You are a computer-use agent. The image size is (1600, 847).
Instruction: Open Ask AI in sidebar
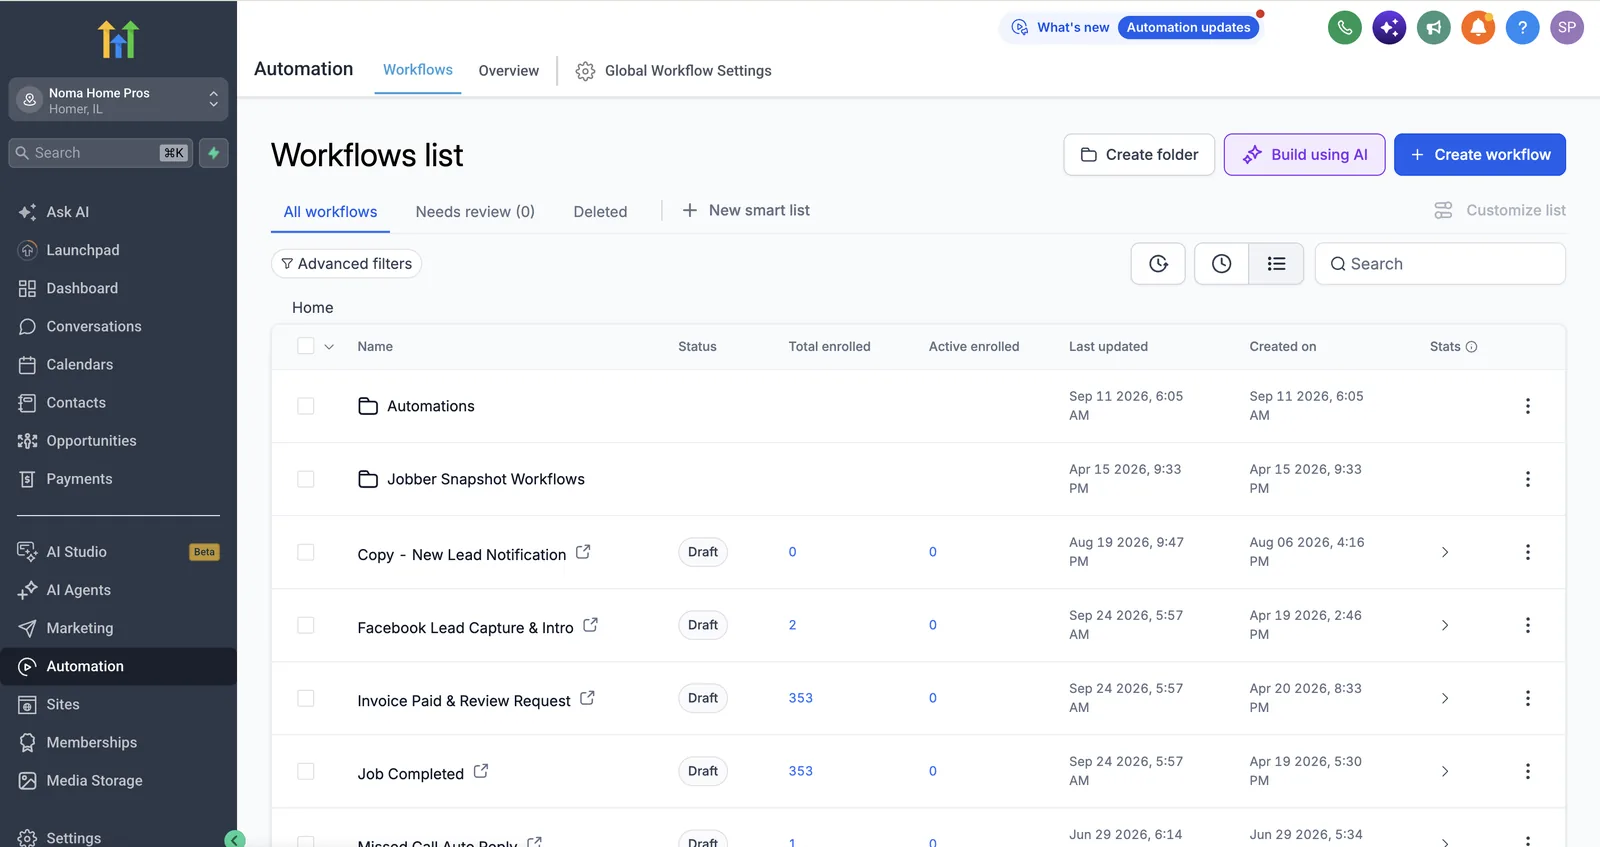(x=67, y=212)
